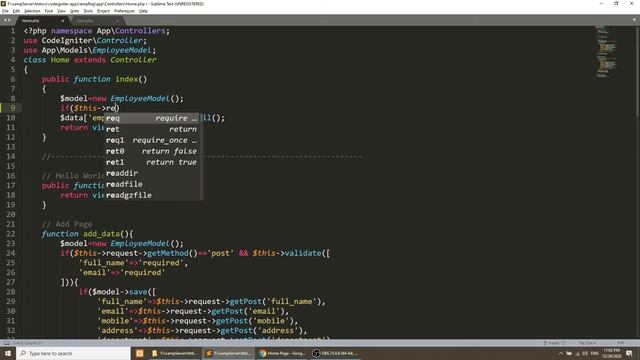Choose the 'ret1 return true' autocomplete suggestion
The width and height of the screenshot is (640, 360).
(151, 162)
